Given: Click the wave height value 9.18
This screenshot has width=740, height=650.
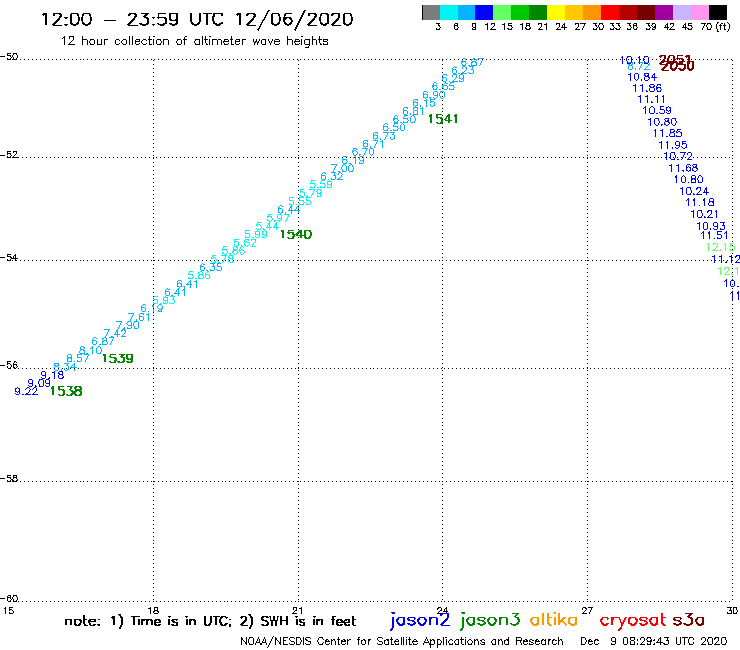Looking at the screenshot, I should (52, 375).
